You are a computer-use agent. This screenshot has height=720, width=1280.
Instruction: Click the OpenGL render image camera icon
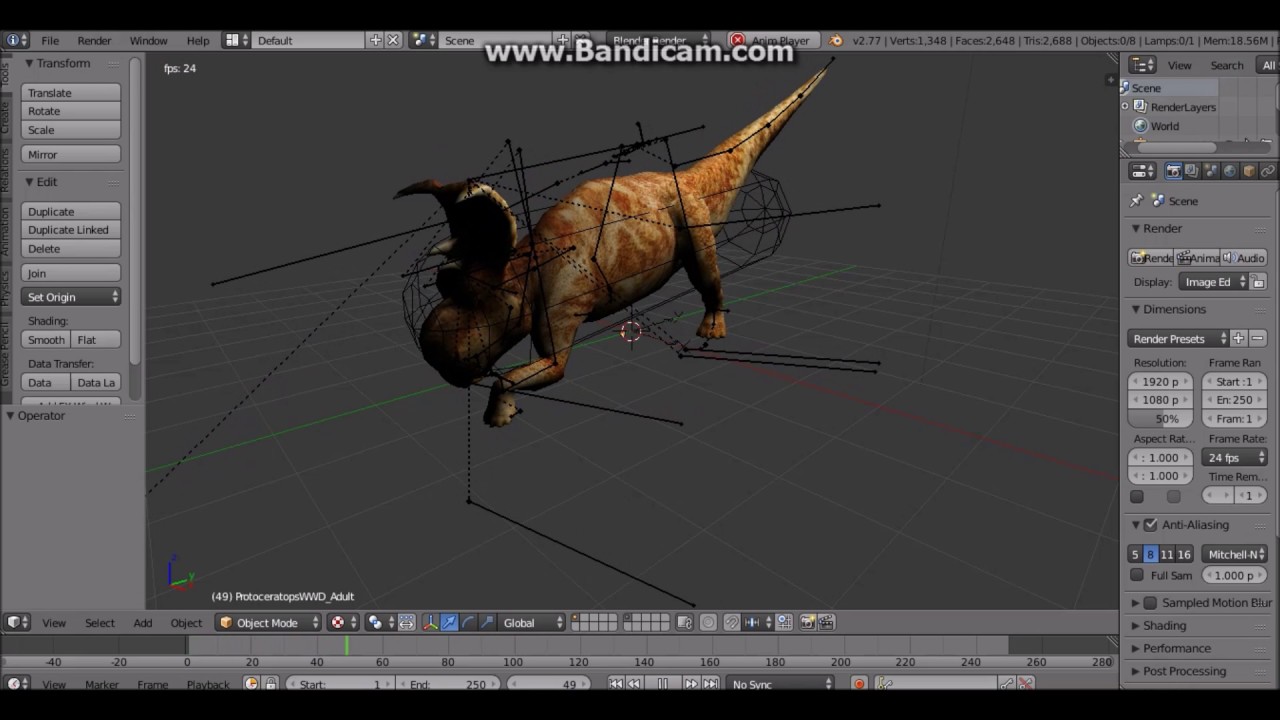pos(806,622)
